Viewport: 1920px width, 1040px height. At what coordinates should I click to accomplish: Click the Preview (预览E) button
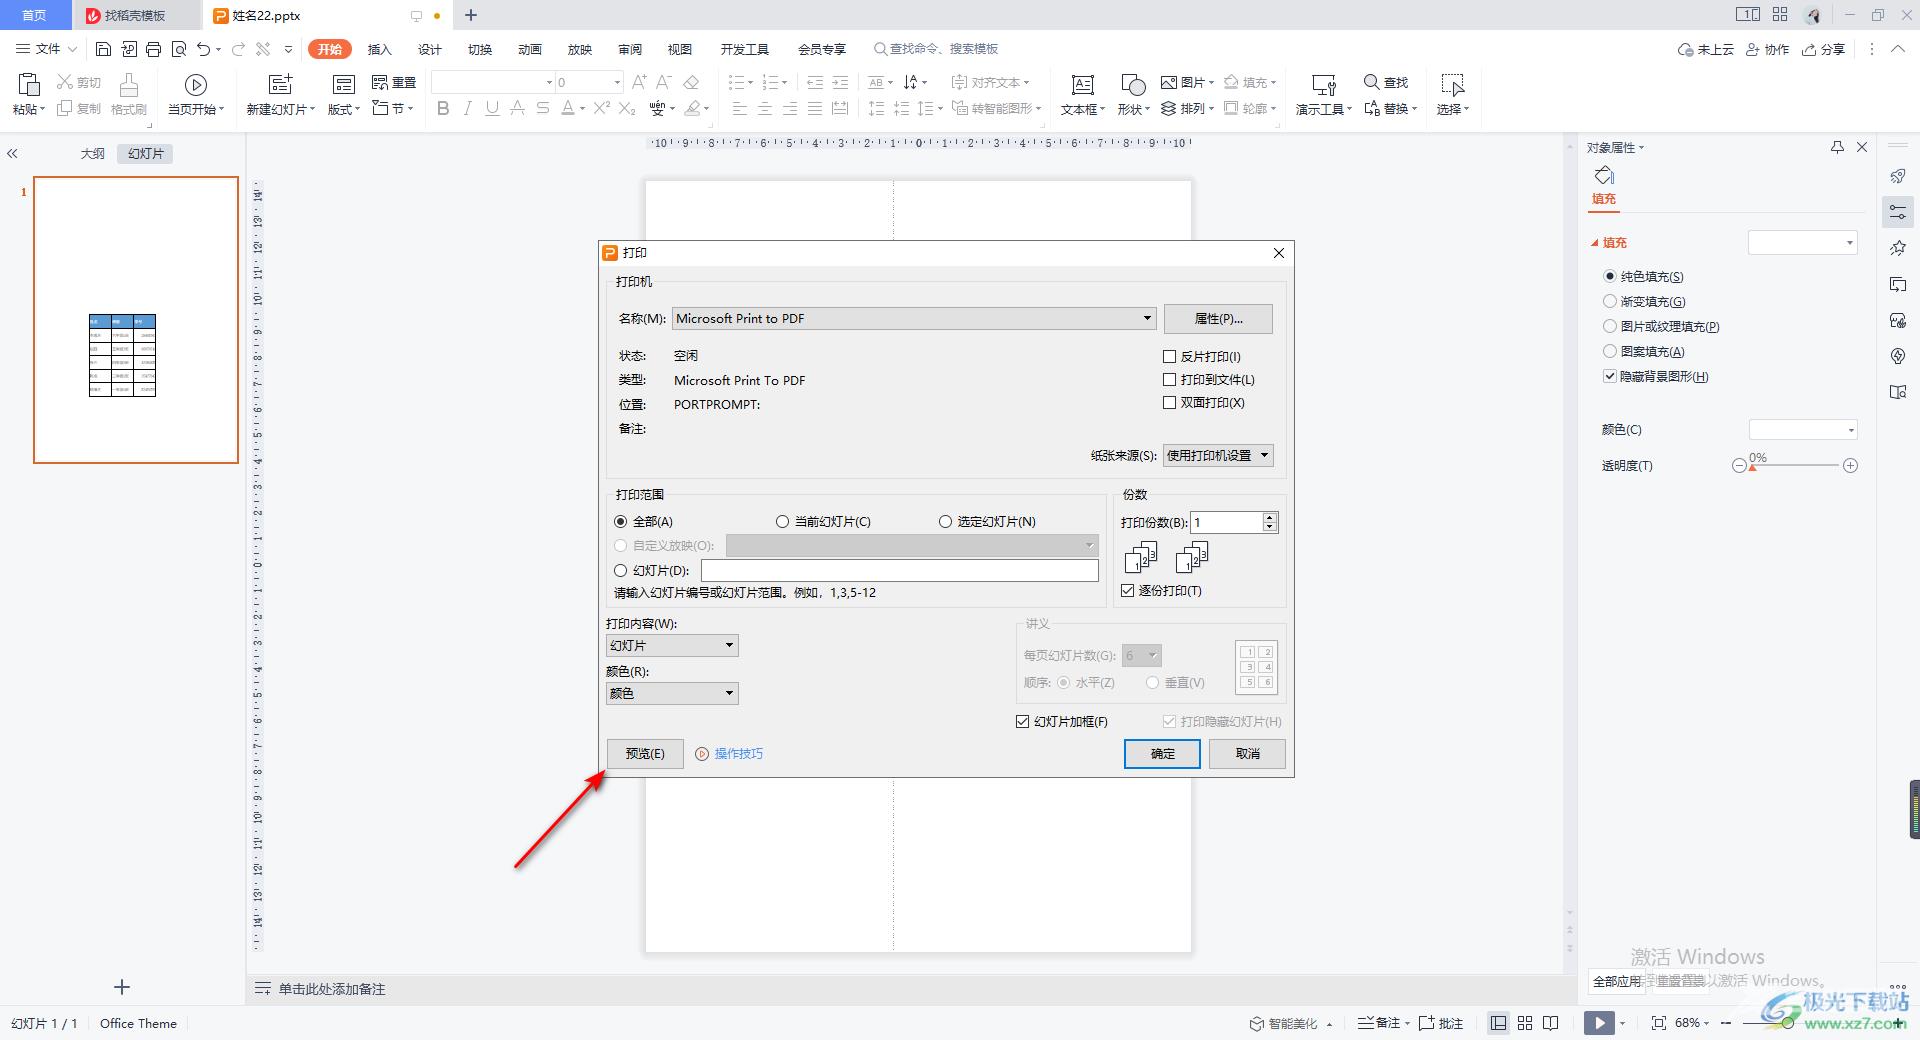tap(645, 753)
